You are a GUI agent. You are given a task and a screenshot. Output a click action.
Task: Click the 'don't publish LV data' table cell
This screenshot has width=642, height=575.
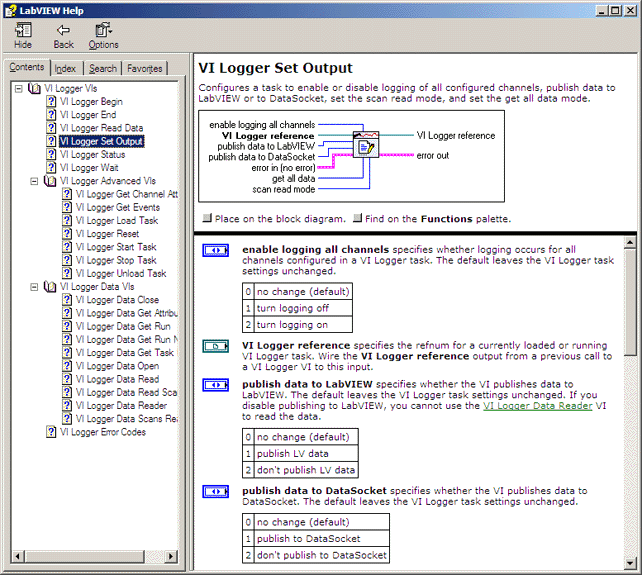coord(306,470)
